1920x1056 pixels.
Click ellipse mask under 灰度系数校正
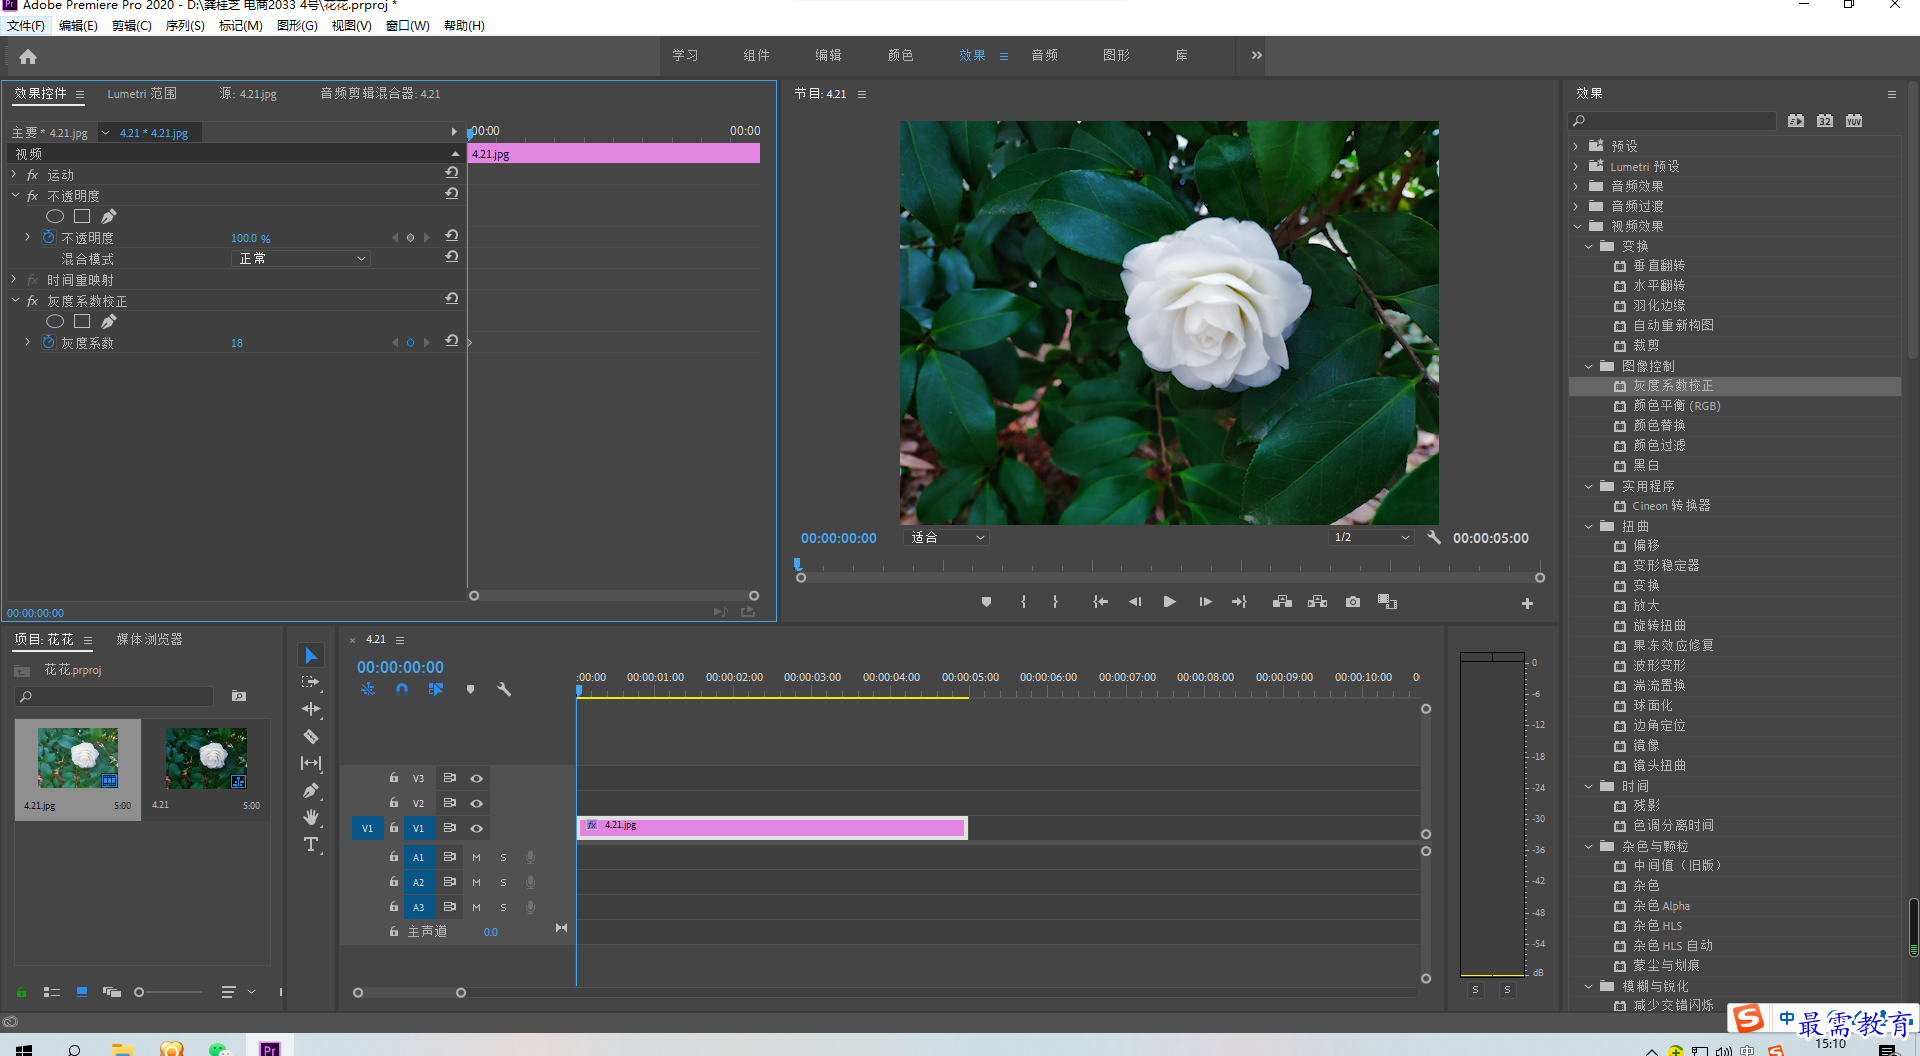point(55,321)
